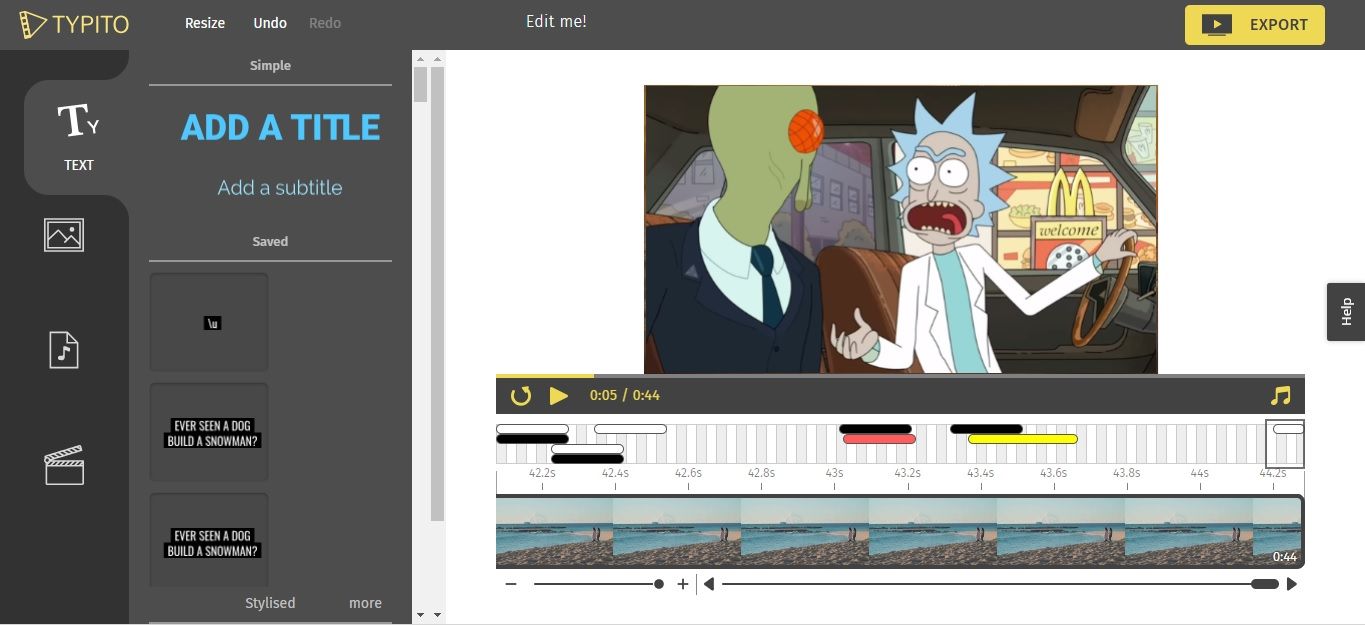Click the yellow playback progress bar

click(545, 376)
